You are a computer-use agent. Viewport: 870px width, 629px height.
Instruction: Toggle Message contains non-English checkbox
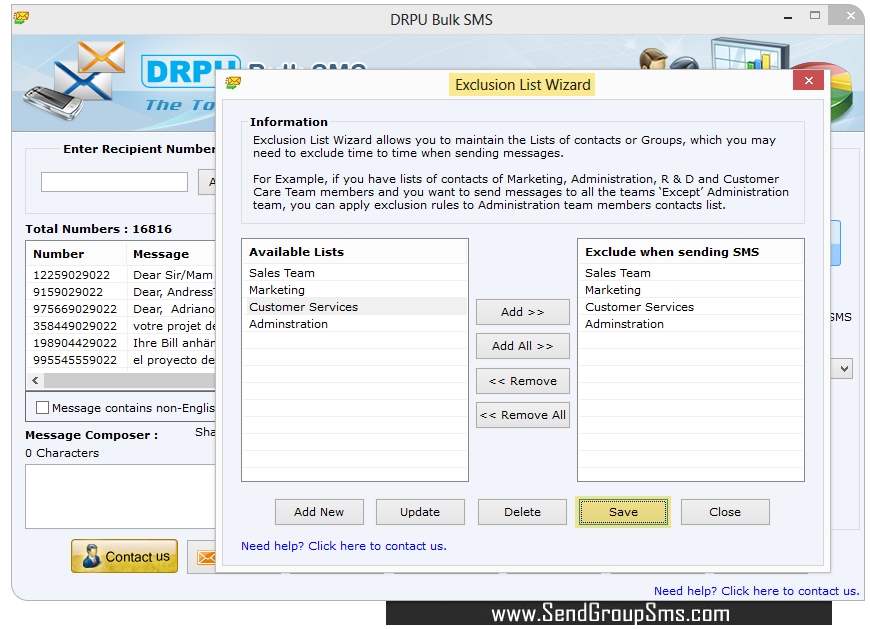pos(42,408)
